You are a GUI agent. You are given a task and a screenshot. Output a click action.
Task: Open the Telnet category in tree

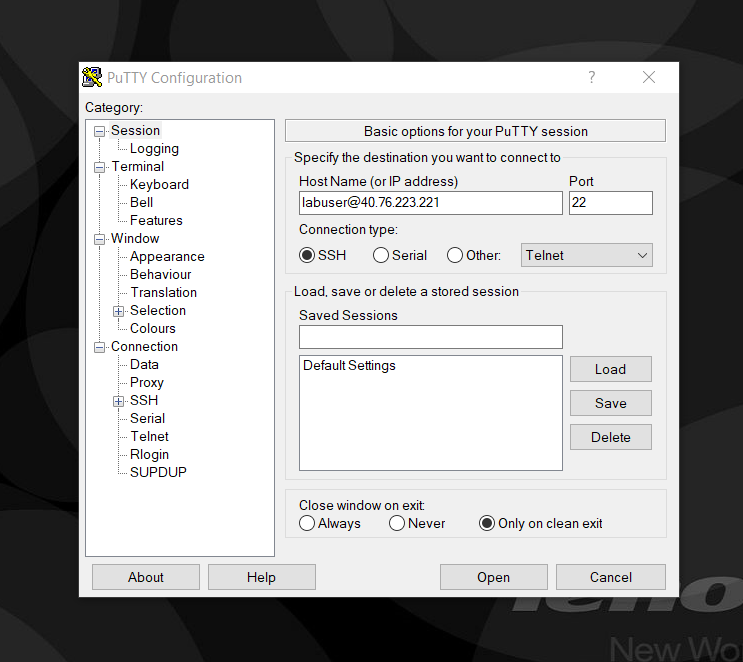[149, 436]
